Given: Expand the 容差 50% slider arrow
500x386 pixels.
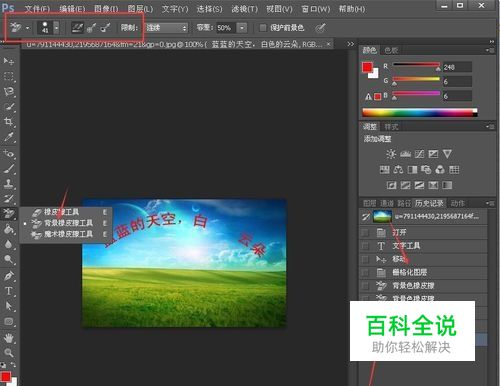Looking at the screenshot, I should click(x=242, y=28).
